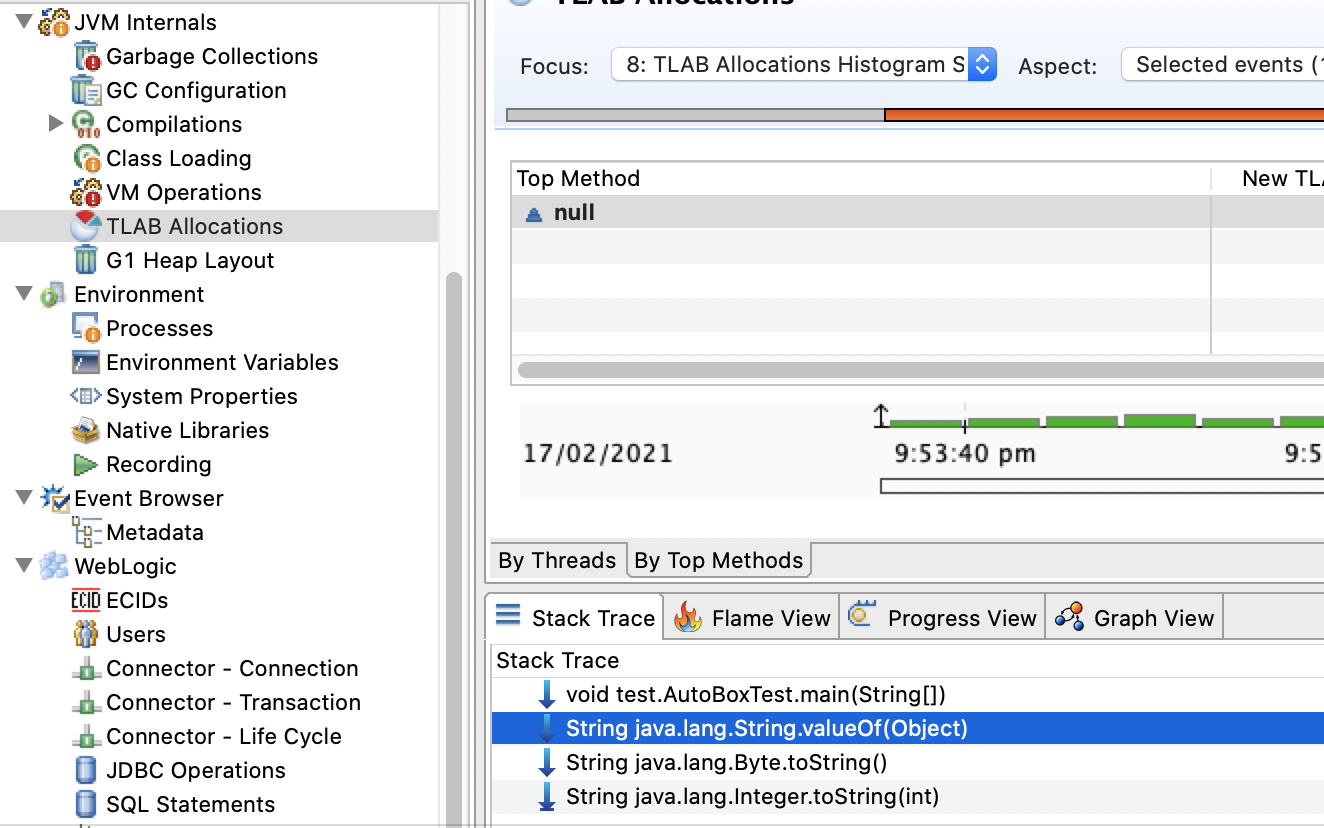This screenshot has width=1324, height=828.
Task: Select the Recording play icon
Action: (86, 465)
